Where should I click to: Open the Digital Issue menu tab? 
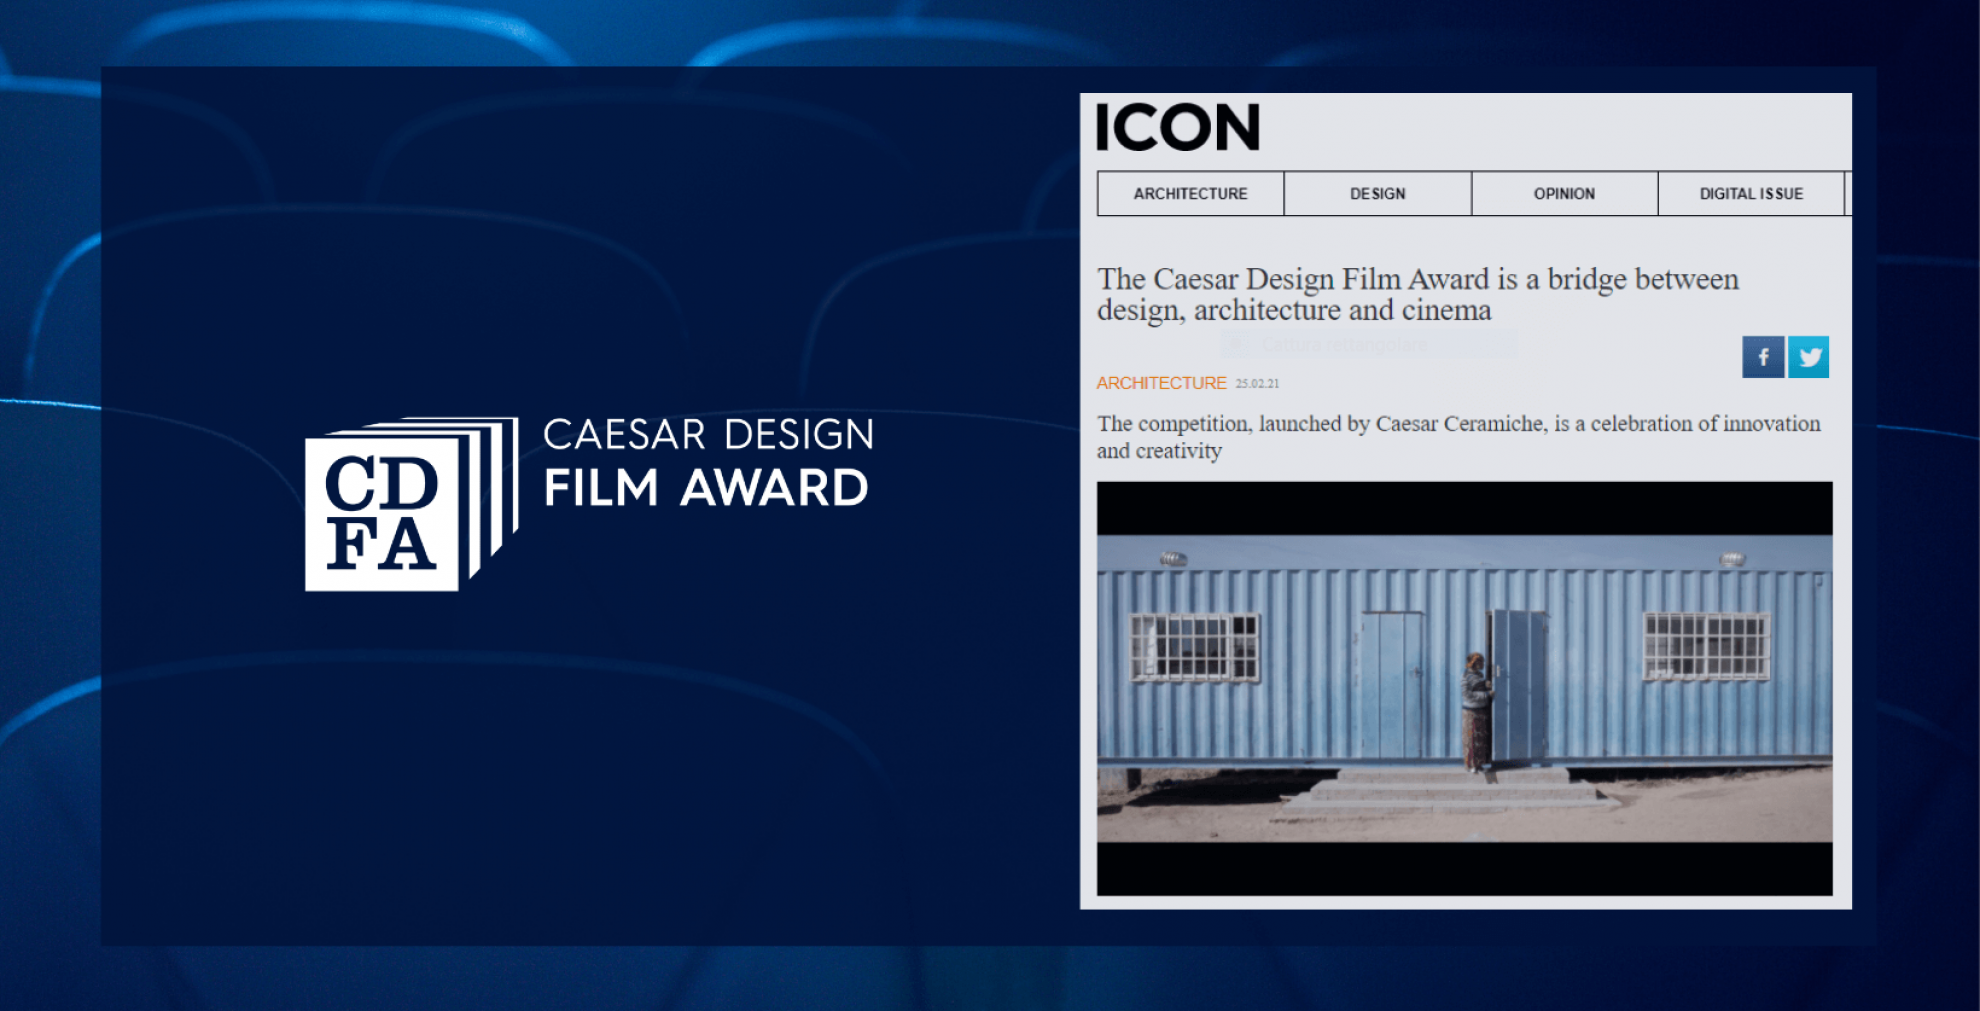(1751, 194)
